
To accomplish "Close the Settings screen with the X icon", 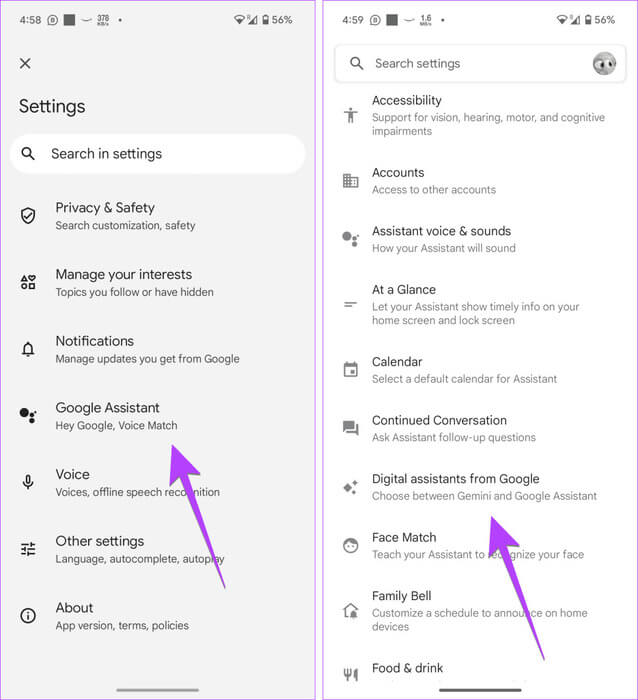I will pyautogui.click(x=25, y=63).
